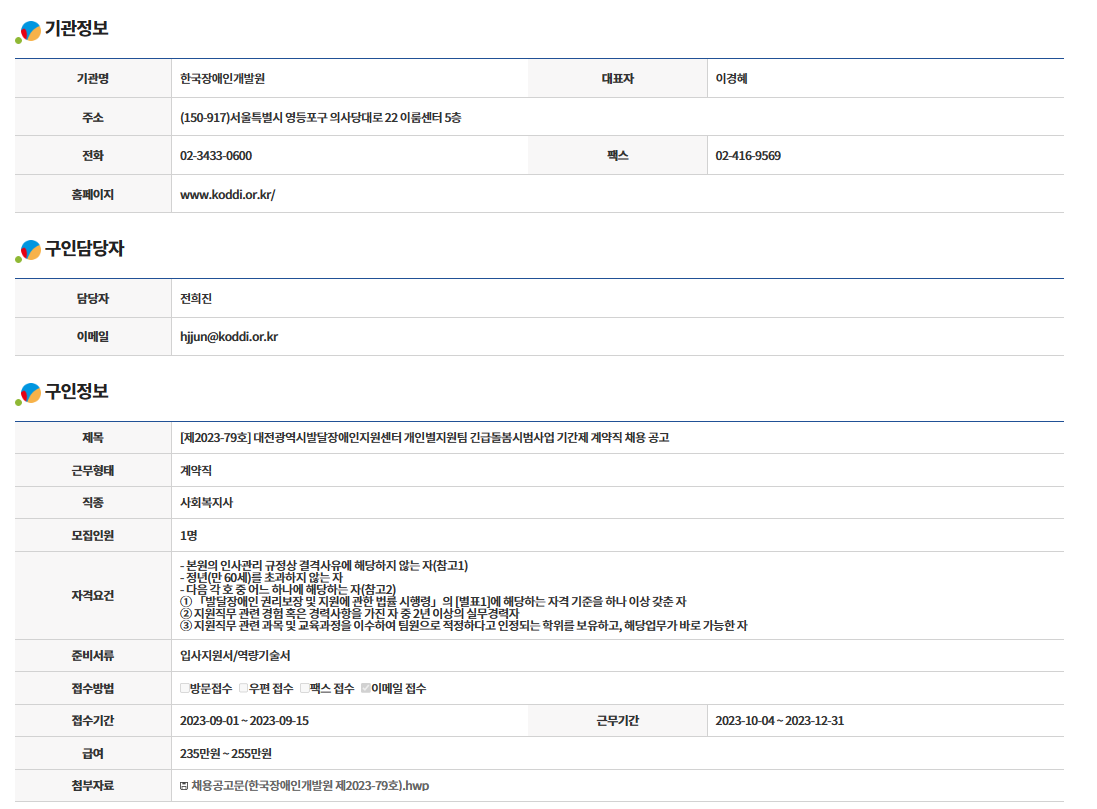Click the hjjun@koddi.or.kr email address
This screenshot has width=1097, height=809.
click(229, 338)
